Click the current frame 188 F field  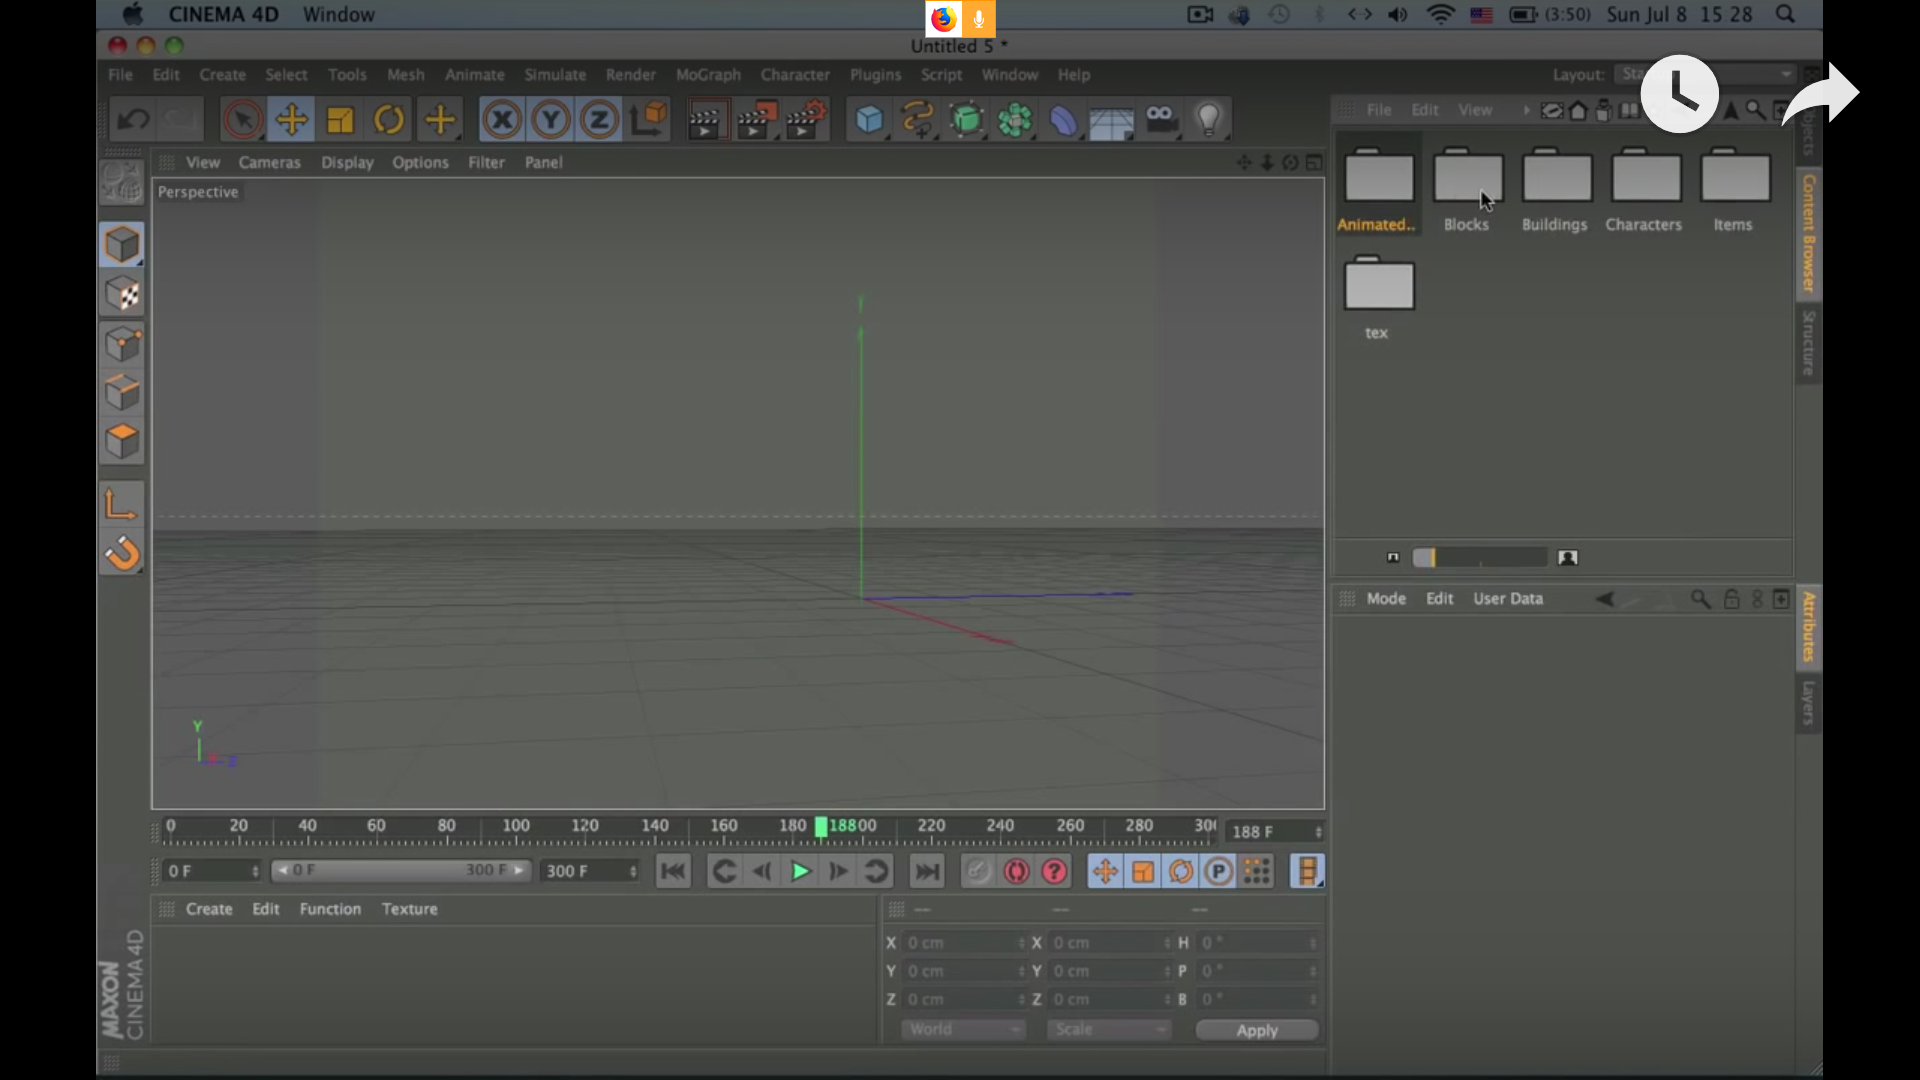point(1274,832)
